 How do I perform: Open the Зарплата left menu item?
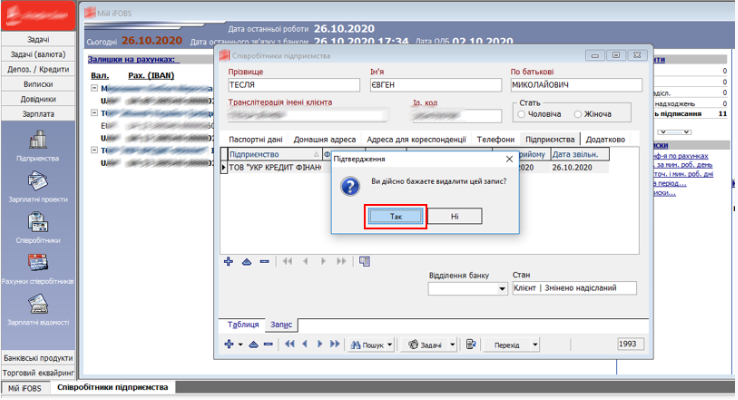click(38, 114)
